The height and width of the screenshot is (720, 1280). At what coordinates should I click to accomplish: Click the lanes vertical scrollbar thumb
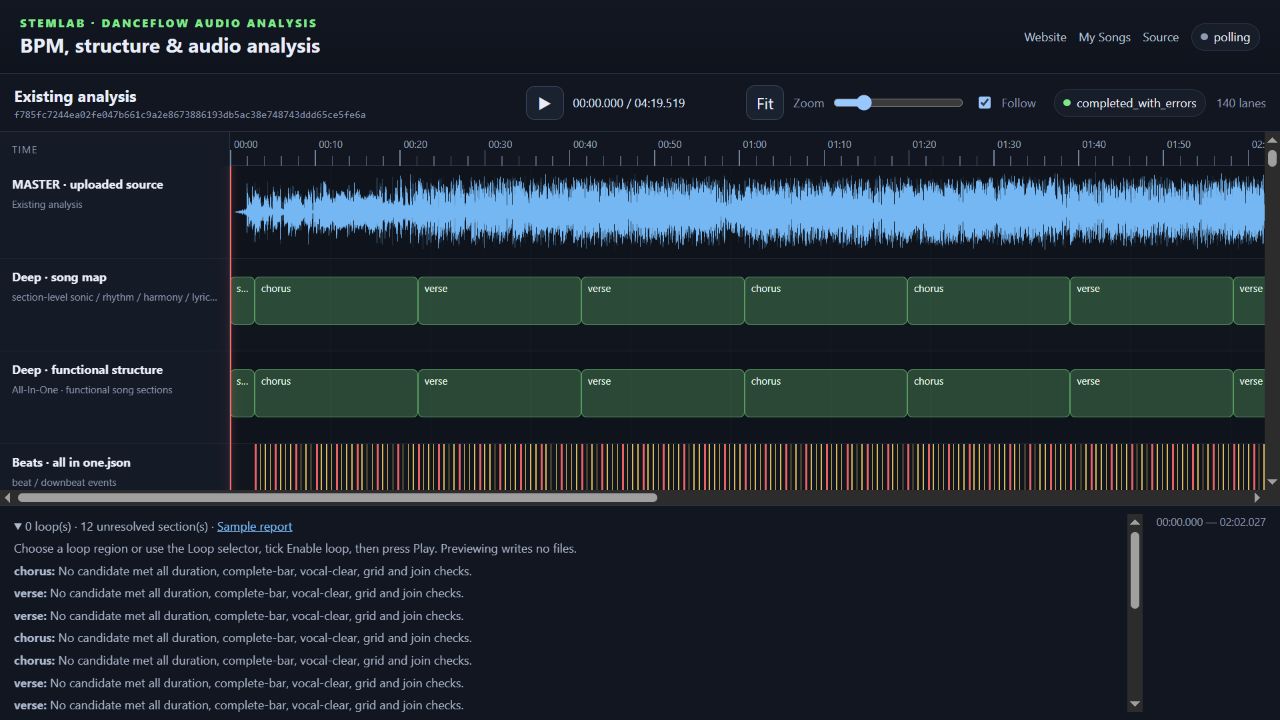[1272, 158]
